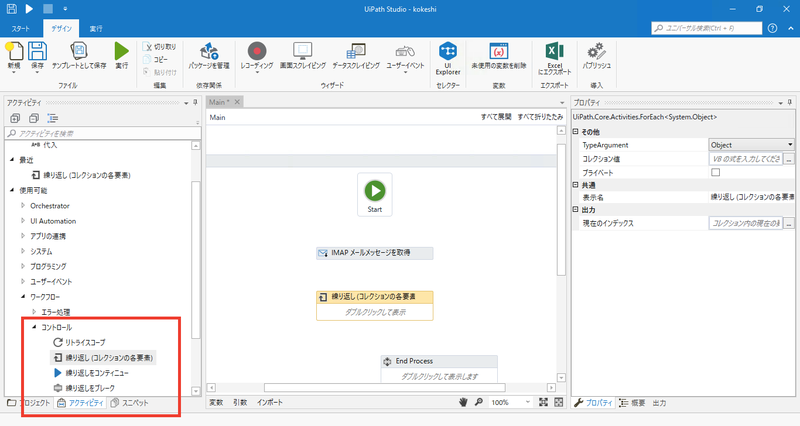Click the fit-to-screen icon in the designer footer
Viewport: 800px width, 426px height.
tap(543, 403)
